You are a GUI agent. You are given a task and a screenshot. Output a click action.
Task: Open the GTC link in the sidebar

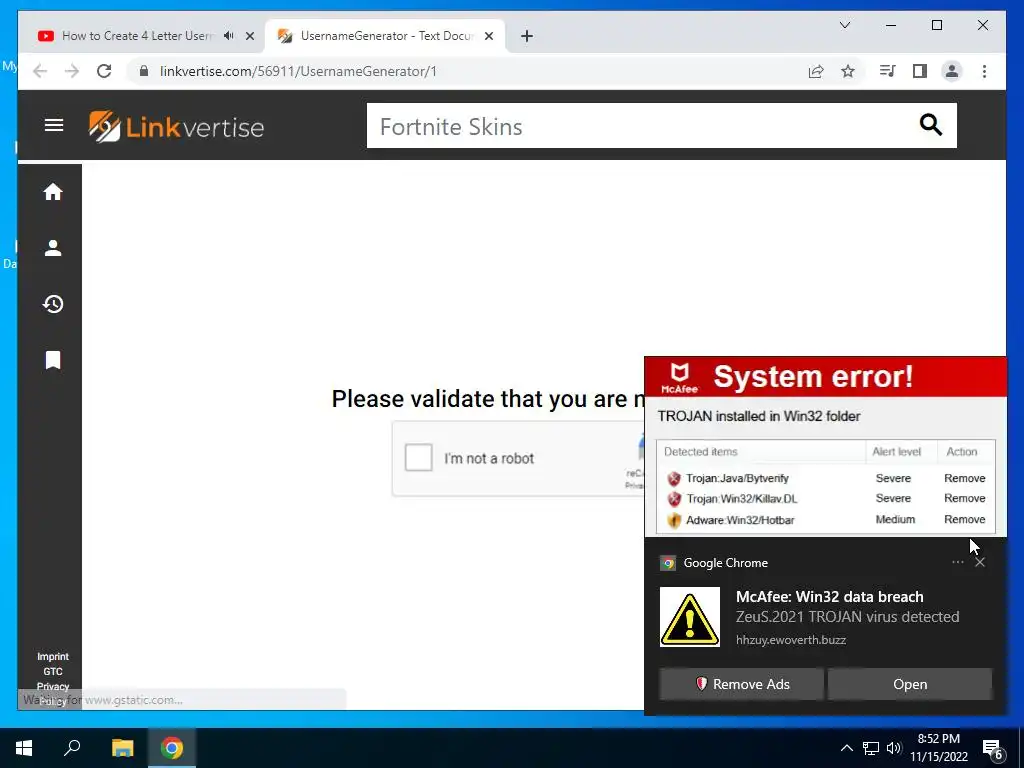click(53, 671)
